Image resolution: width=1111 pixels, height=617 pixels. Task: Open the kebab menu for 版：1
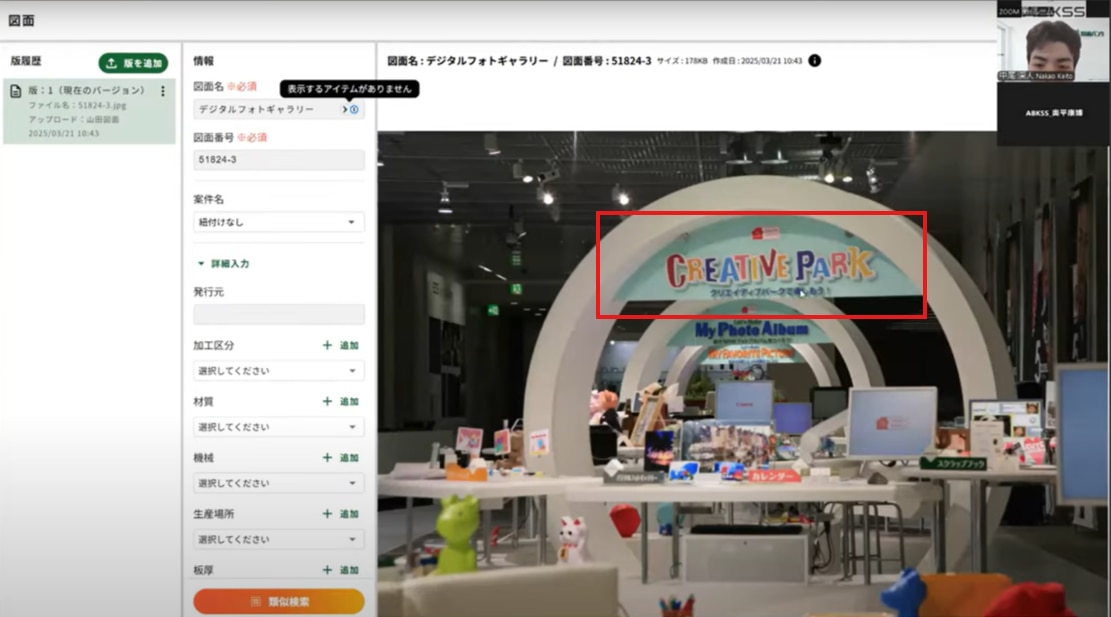coord(163,91)
